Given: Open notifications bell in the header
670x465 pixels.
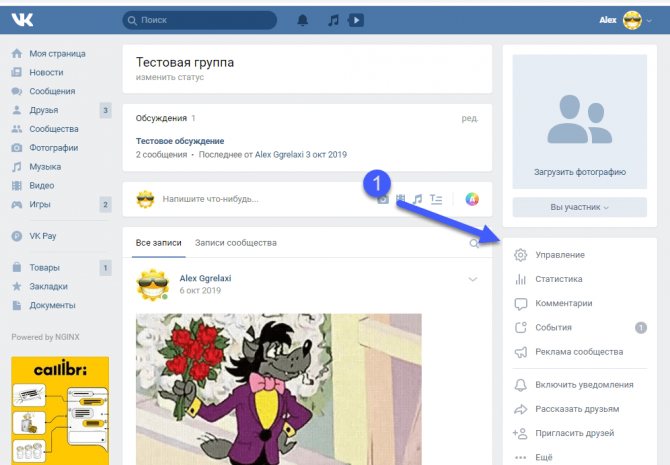Looking at the screenshot, I should coord(303,20).
